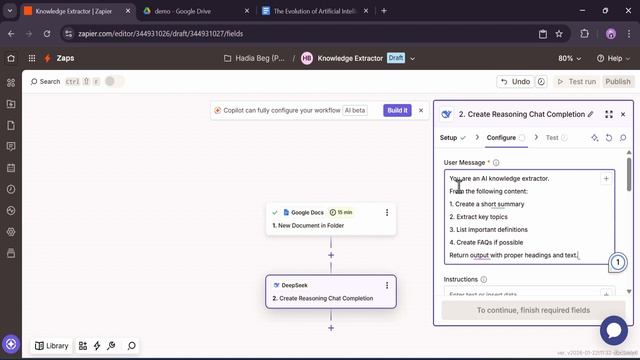
Task: Open Chrome tab search dropdown
Action: pyautogui.click(x=10, y=11)
